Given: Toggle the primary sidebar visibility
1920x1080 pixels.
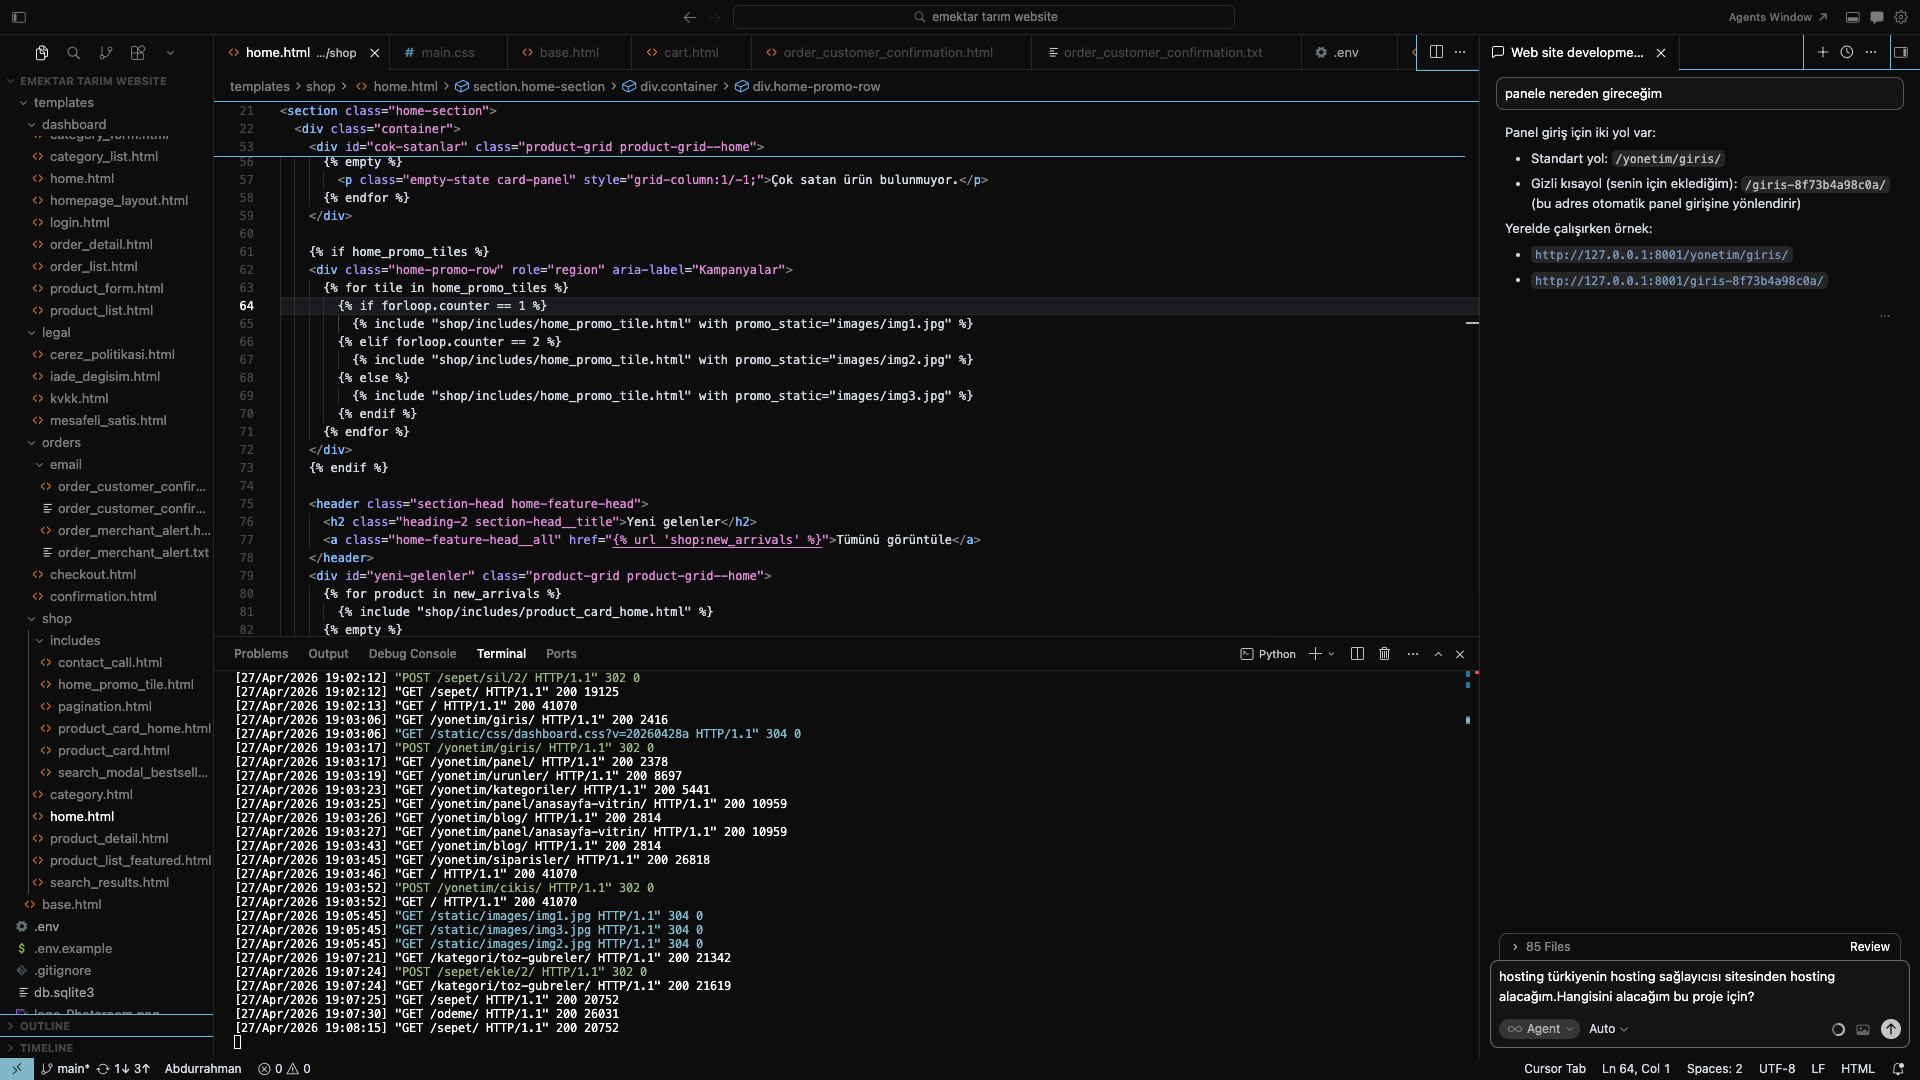Looking at the screenshot, I should click(18, 17).
